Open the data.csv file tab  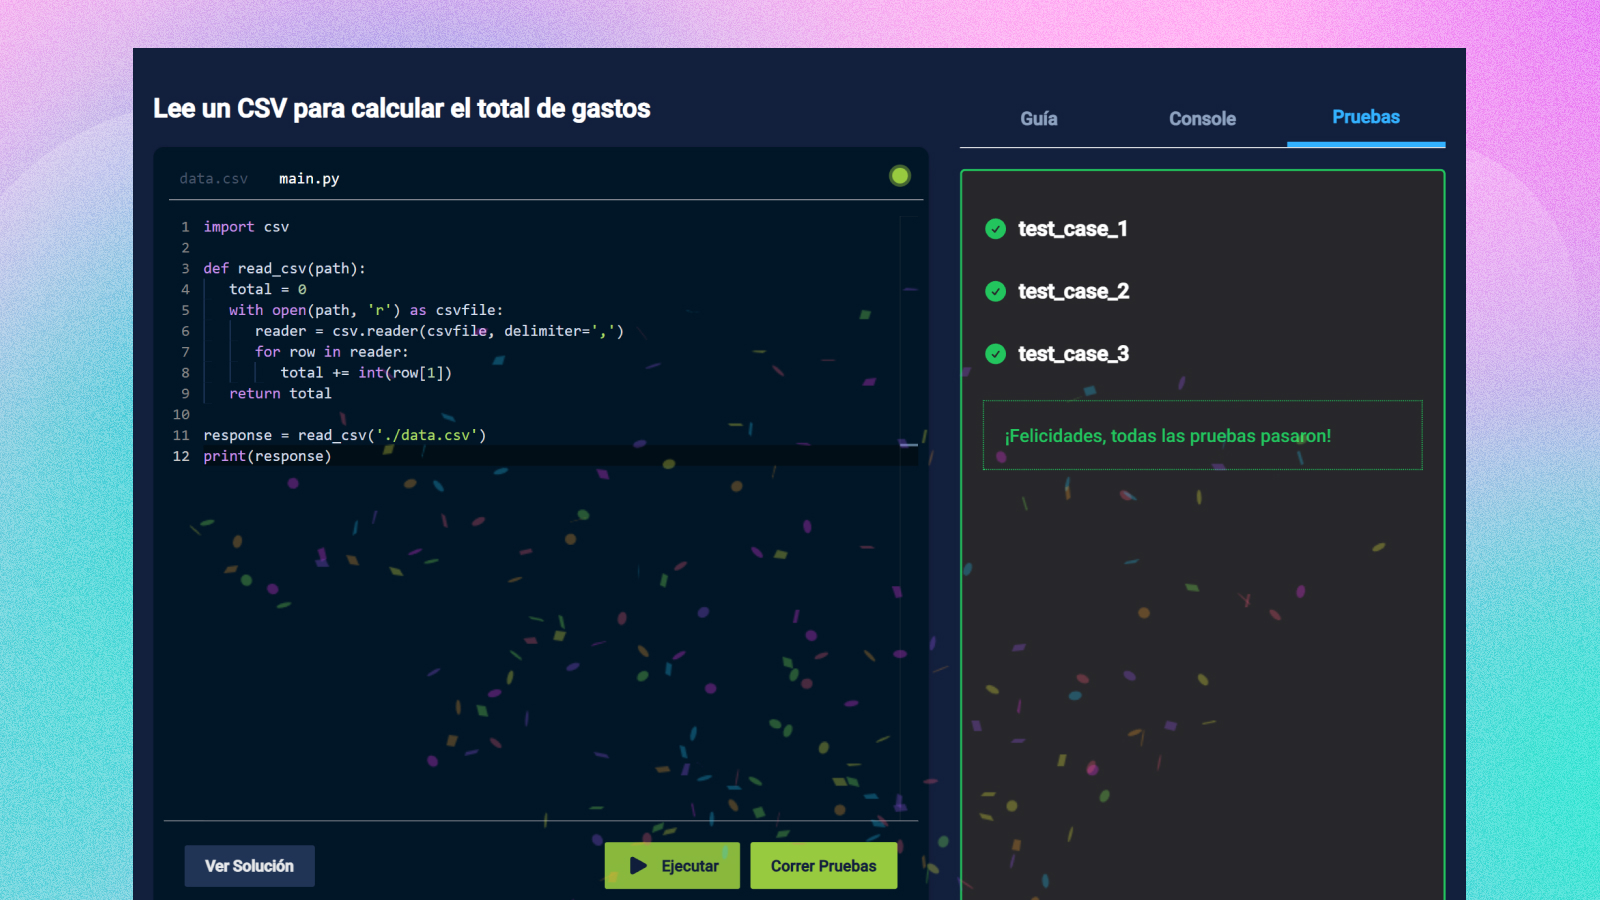213,179
